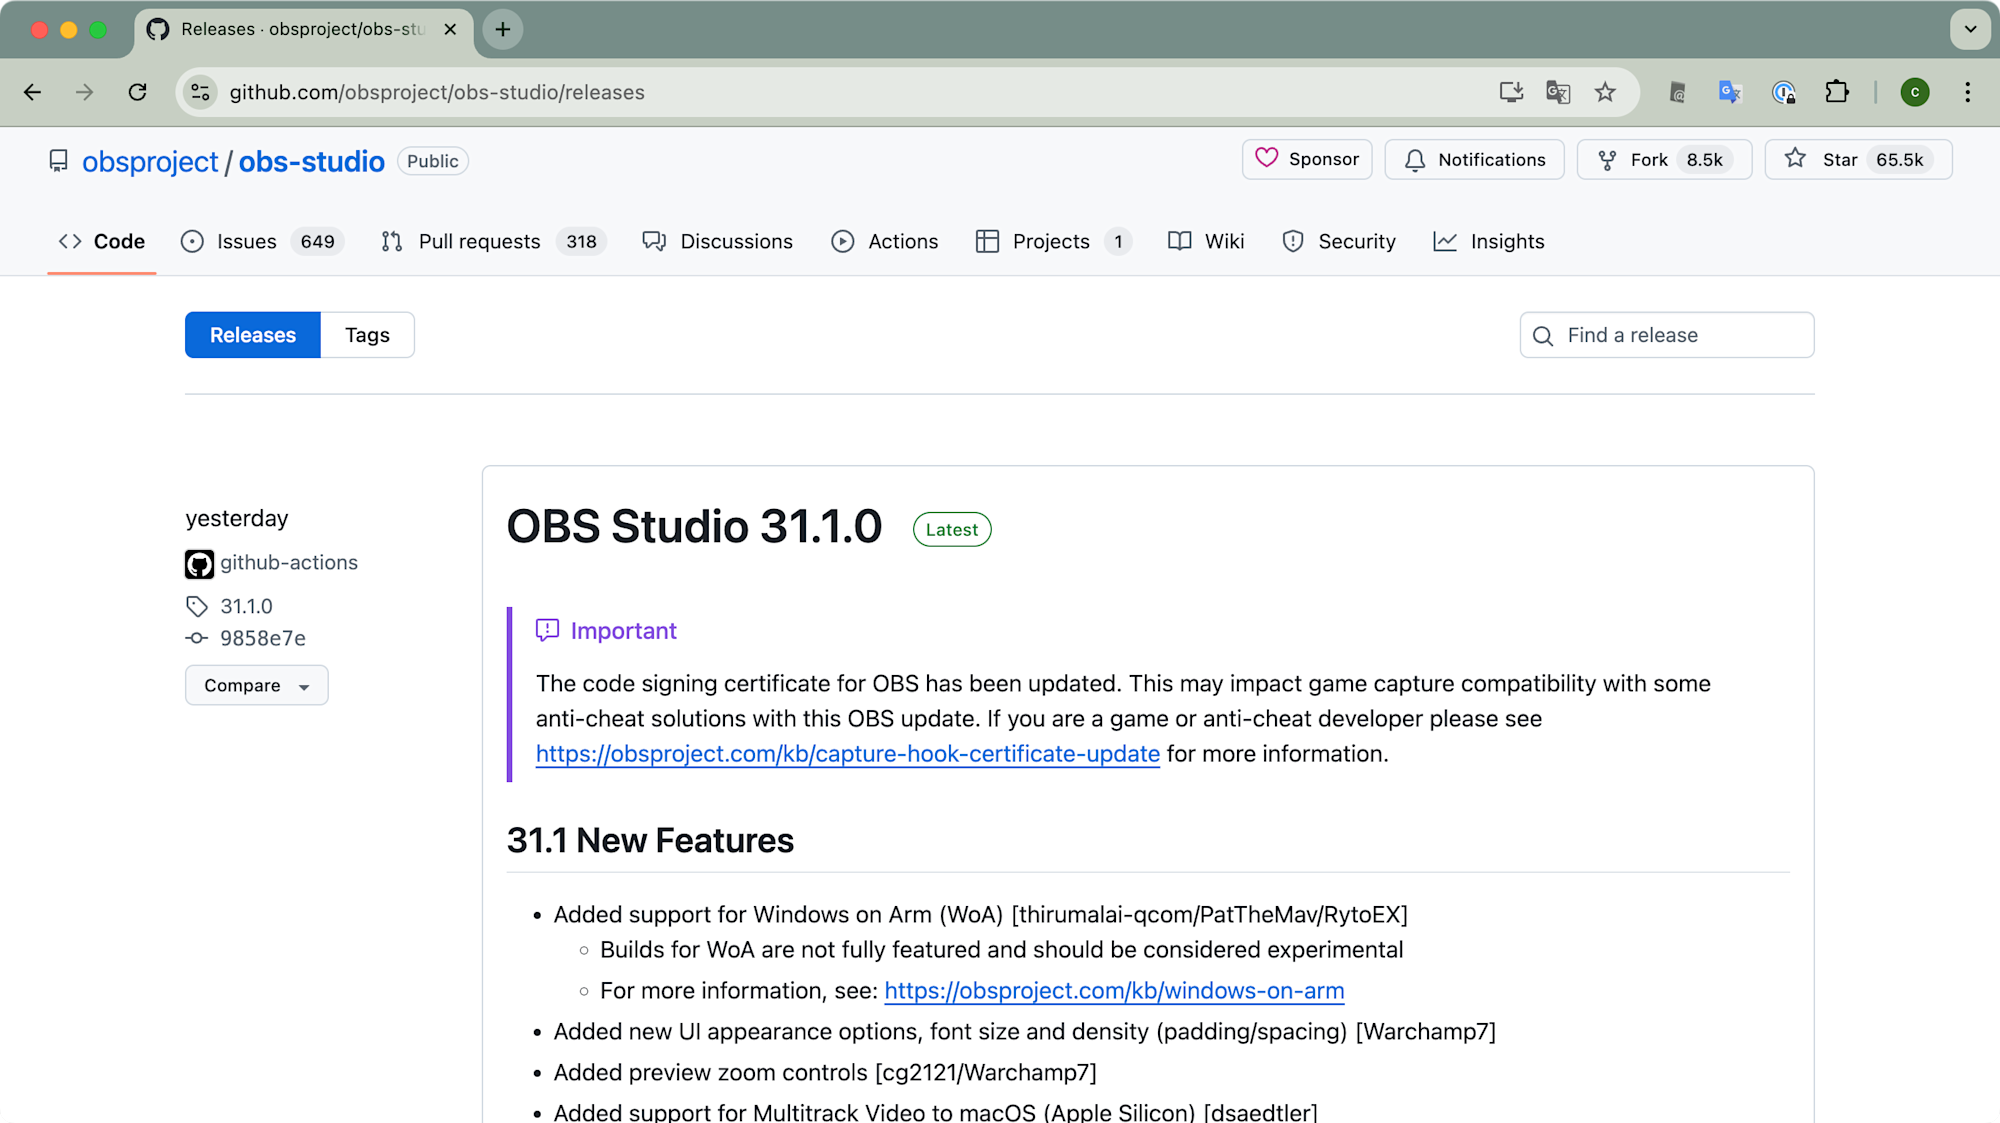This screenshot has height=1123, width=2000.
Task: Open the Wiki tab
Action: (x=1206, y=241)
